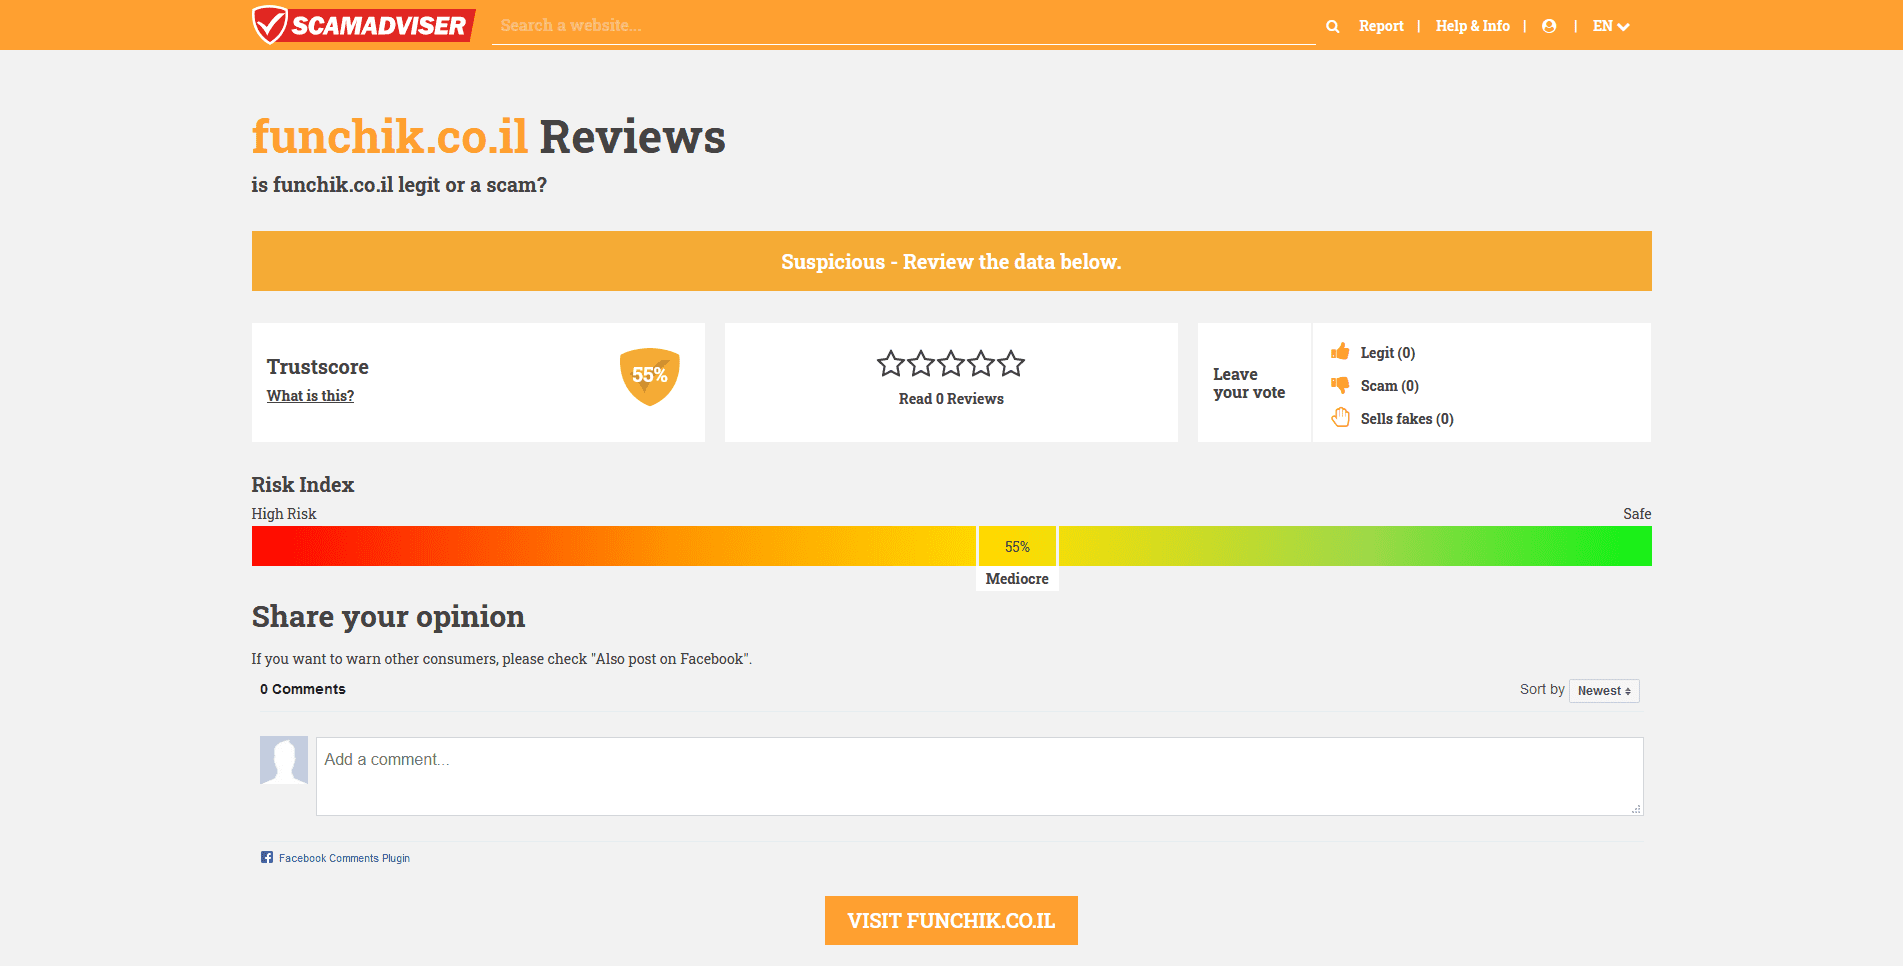Select the third rating star
The height and width of the screenshot is (966, 1903).
(951, 363)
